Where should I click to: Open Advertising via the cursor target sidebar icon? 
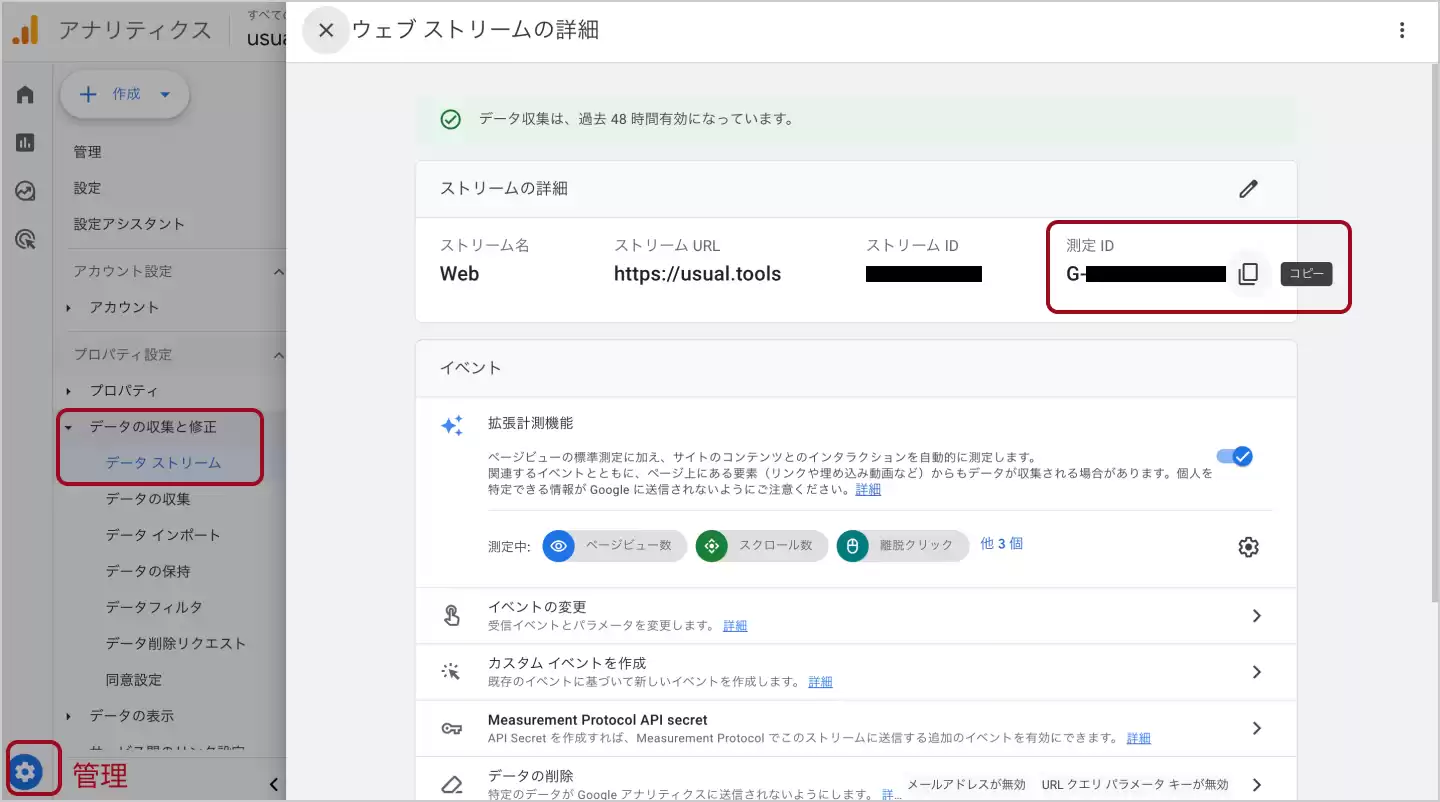pyautogui.click(x=26, y=239)
